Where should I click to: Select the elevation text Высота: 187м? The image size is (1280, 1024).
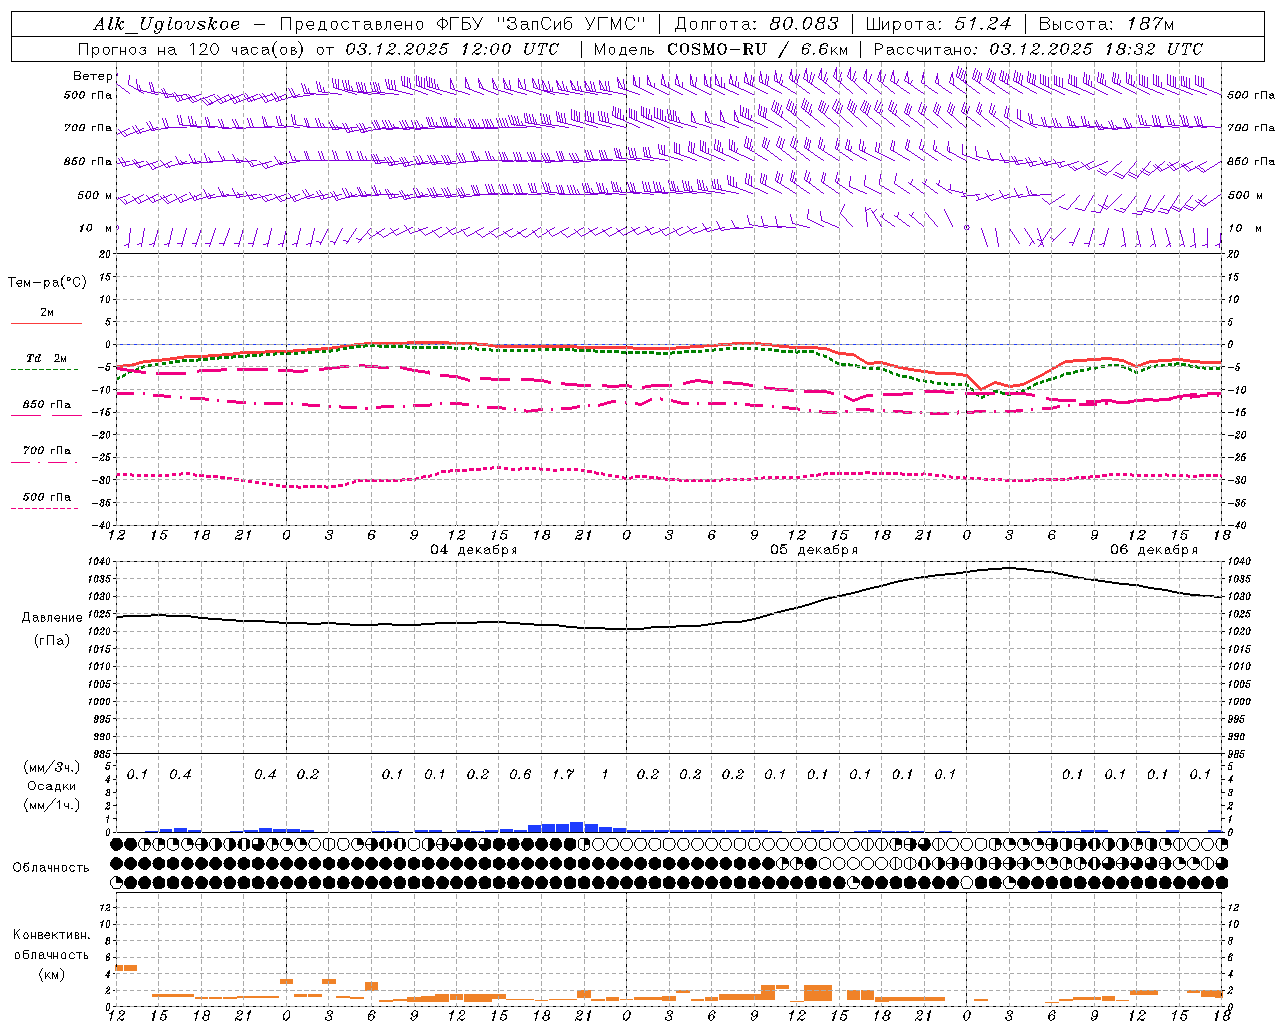point(1106,24)
